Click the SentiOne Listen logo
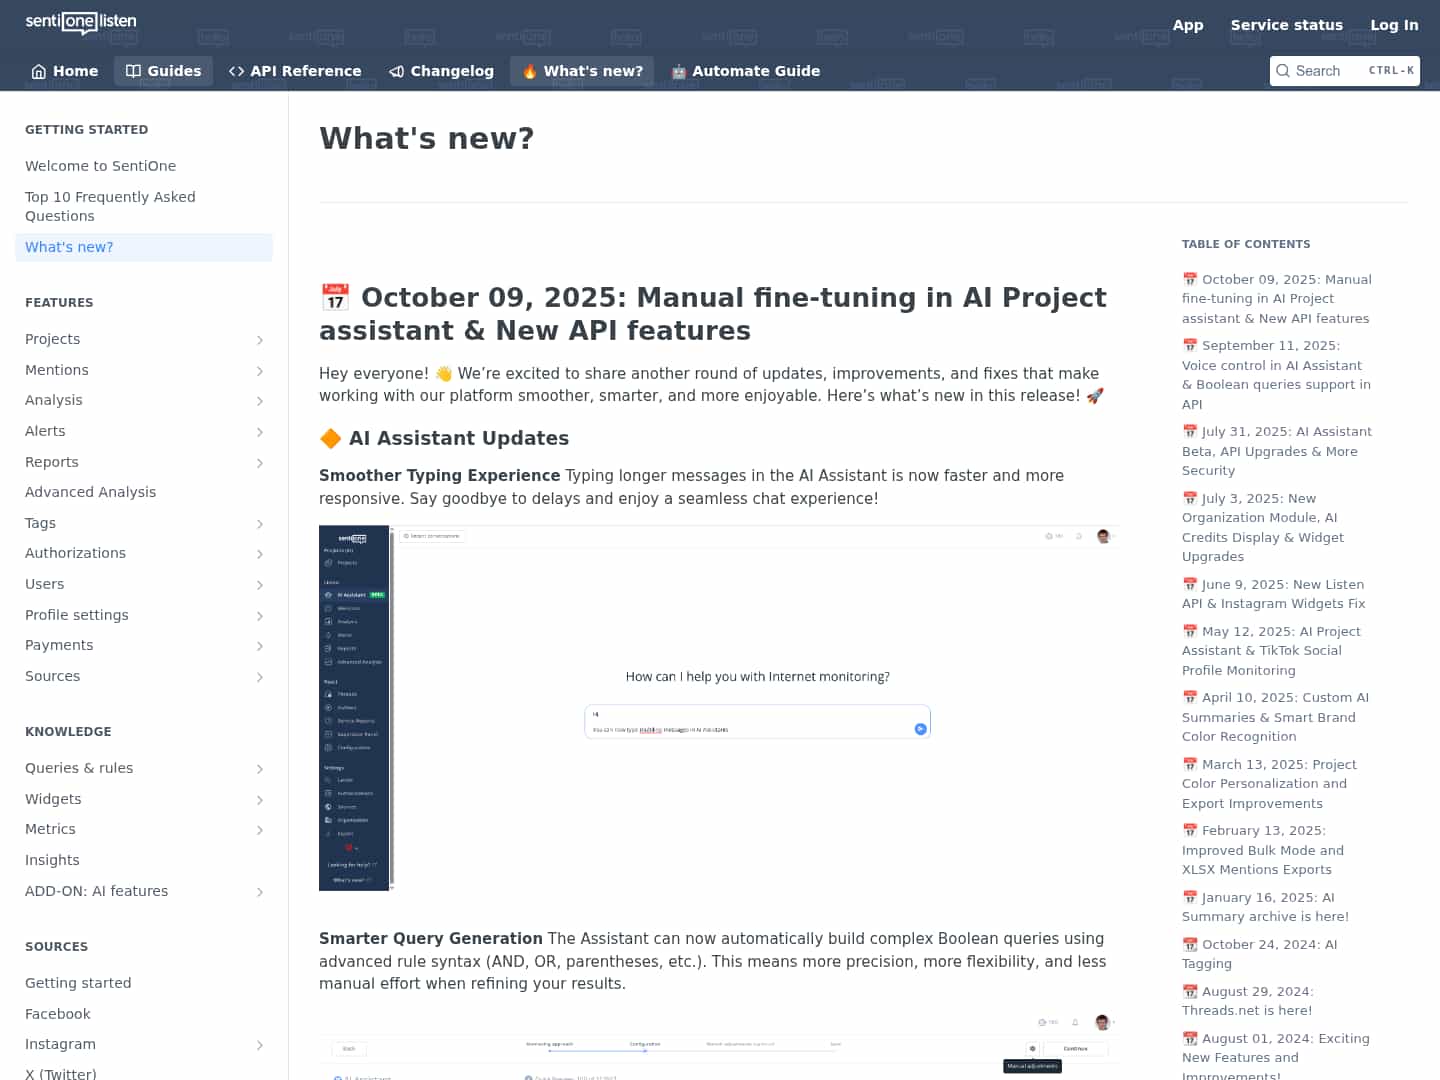The image size is (1440, 1080). coord(80,23)
